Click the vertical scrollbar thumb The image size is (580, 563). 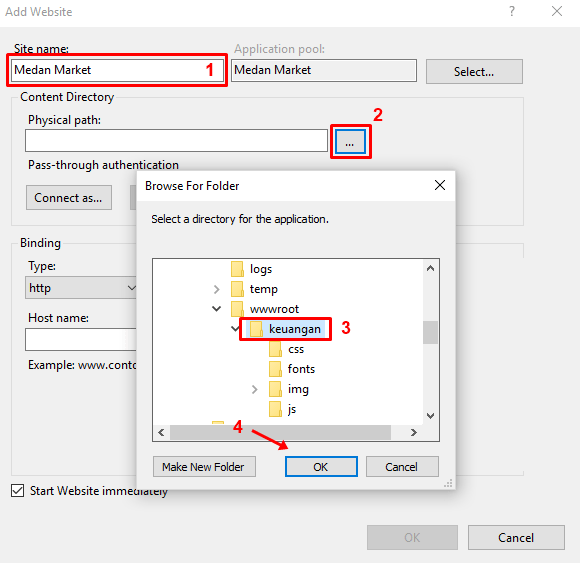(x=430, y=332)
